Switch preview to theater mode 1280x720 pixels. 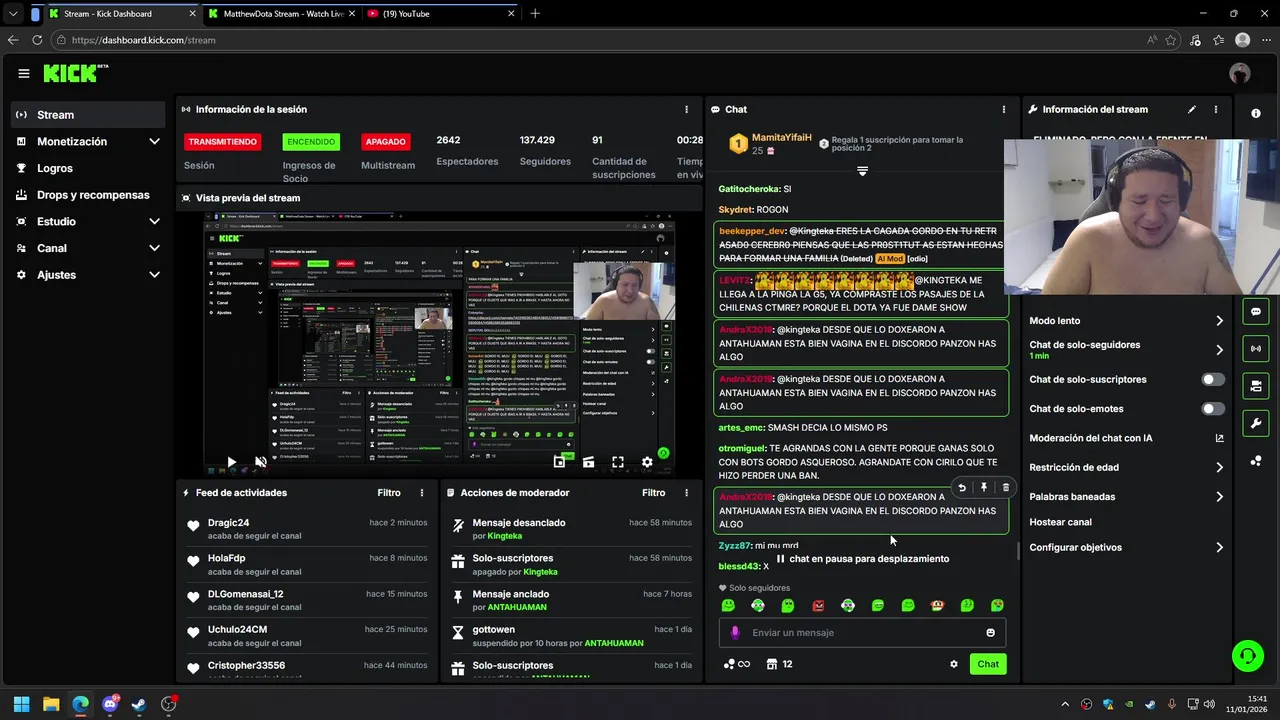(588, 462)
